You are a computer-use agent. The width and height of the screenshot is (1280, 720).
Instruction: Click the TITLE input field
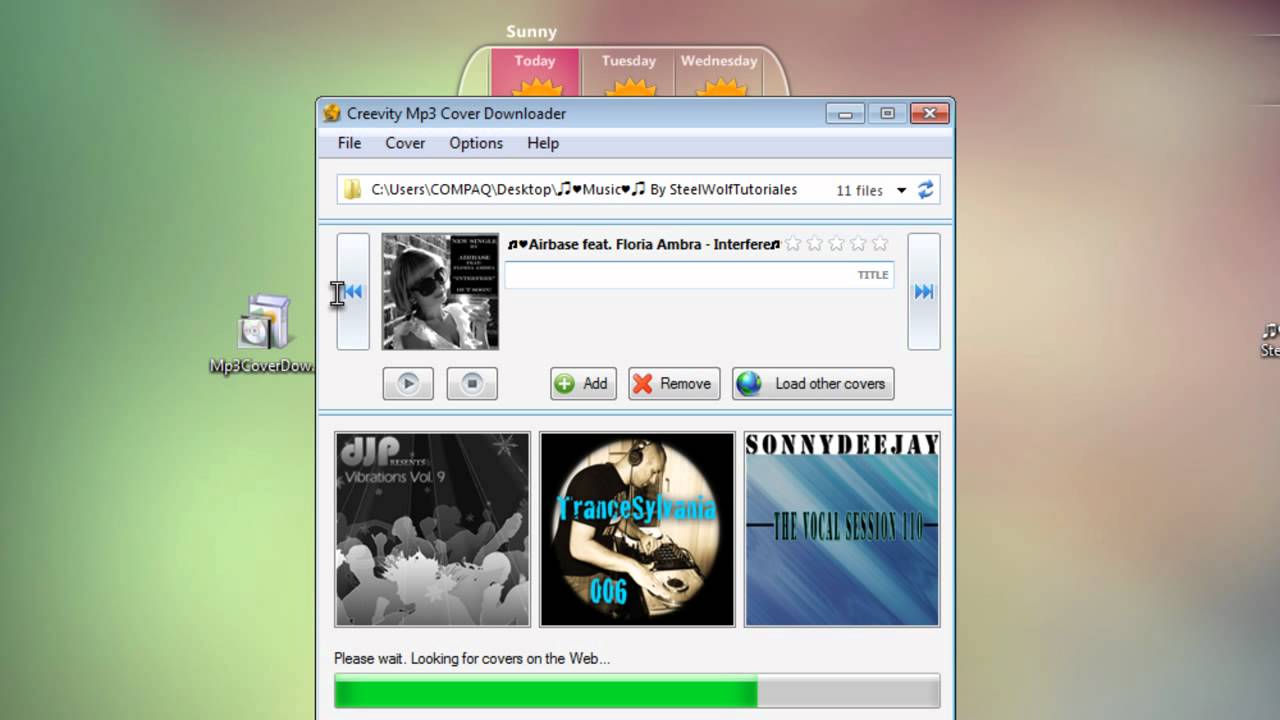698,275
